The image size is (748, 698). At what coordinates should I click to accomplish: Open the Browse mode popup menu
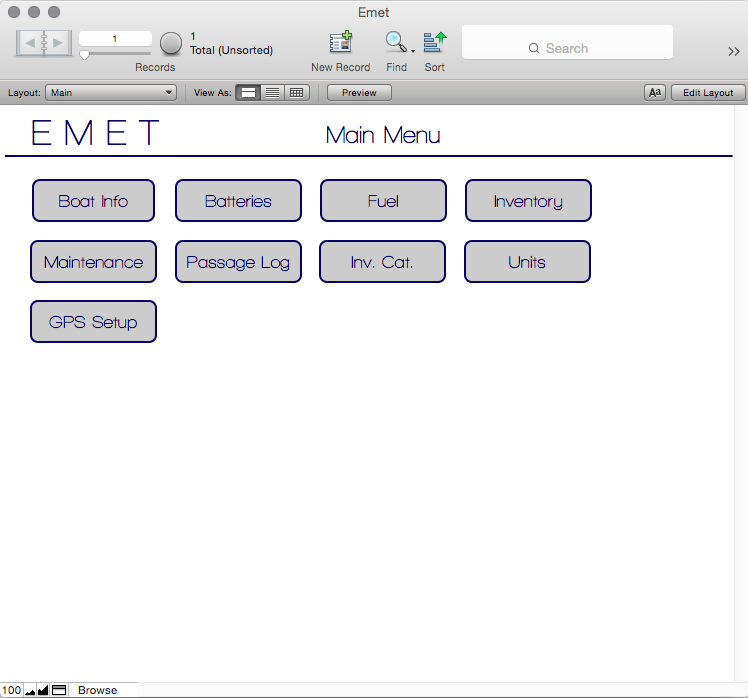[x=98, y=690]
